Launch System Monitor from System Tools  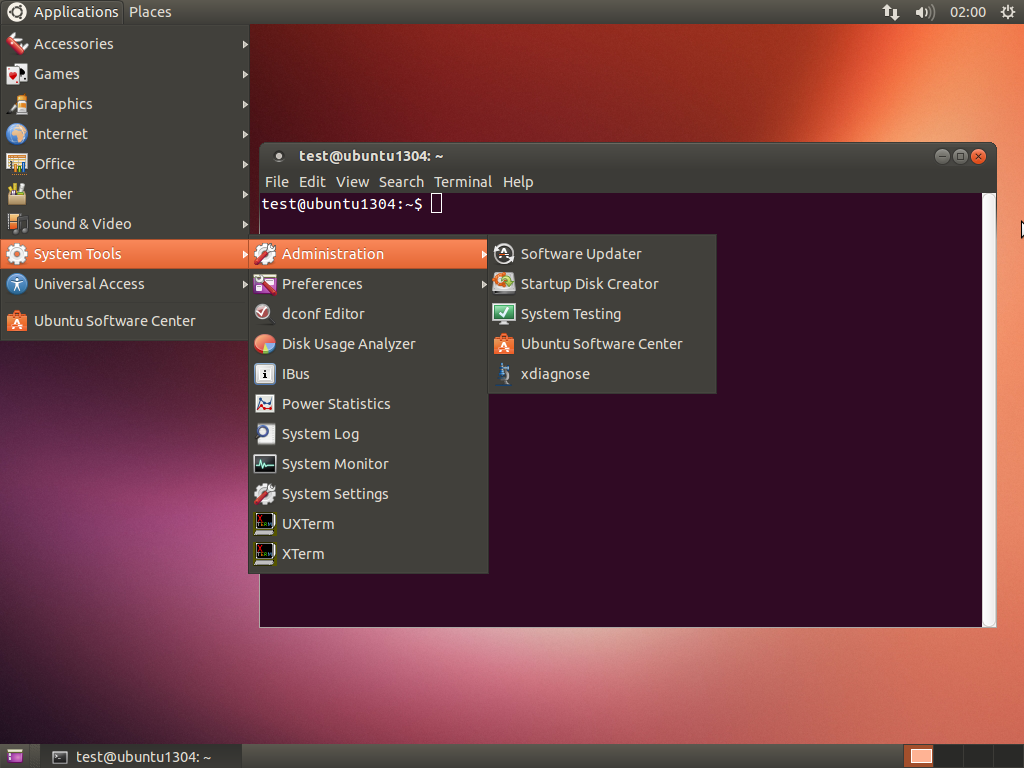(x=368, y=464)
